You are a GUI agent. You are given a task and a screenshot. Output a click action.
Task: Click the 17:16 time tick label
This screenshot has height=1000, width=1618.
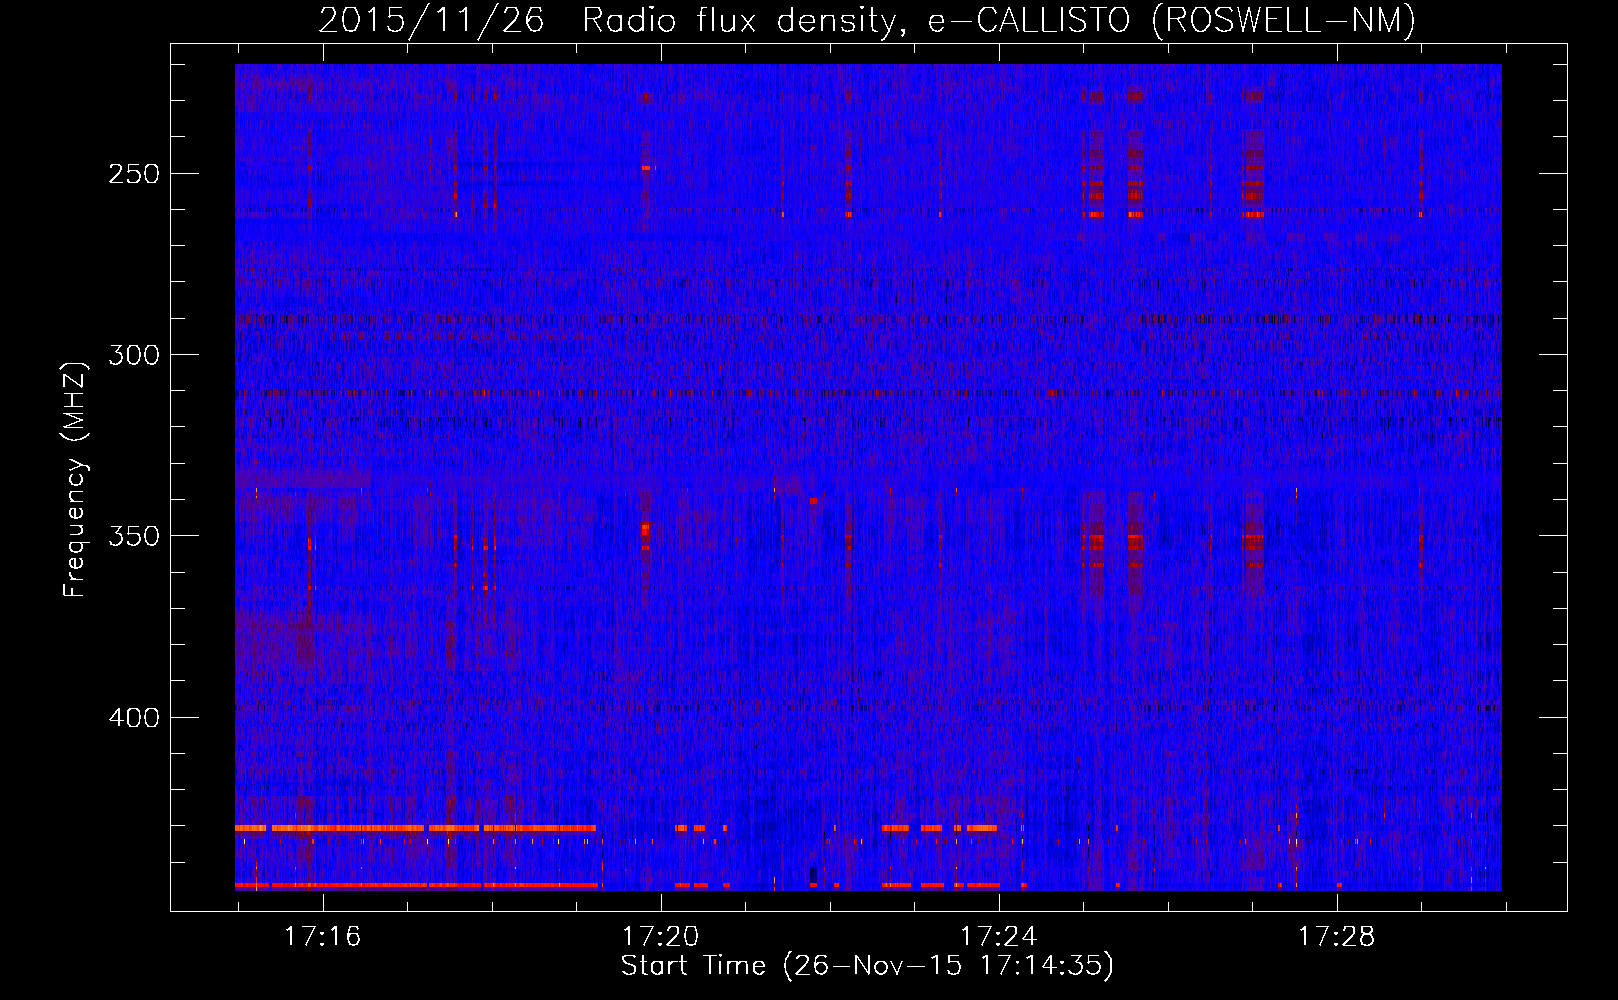[x=322, y=937]
